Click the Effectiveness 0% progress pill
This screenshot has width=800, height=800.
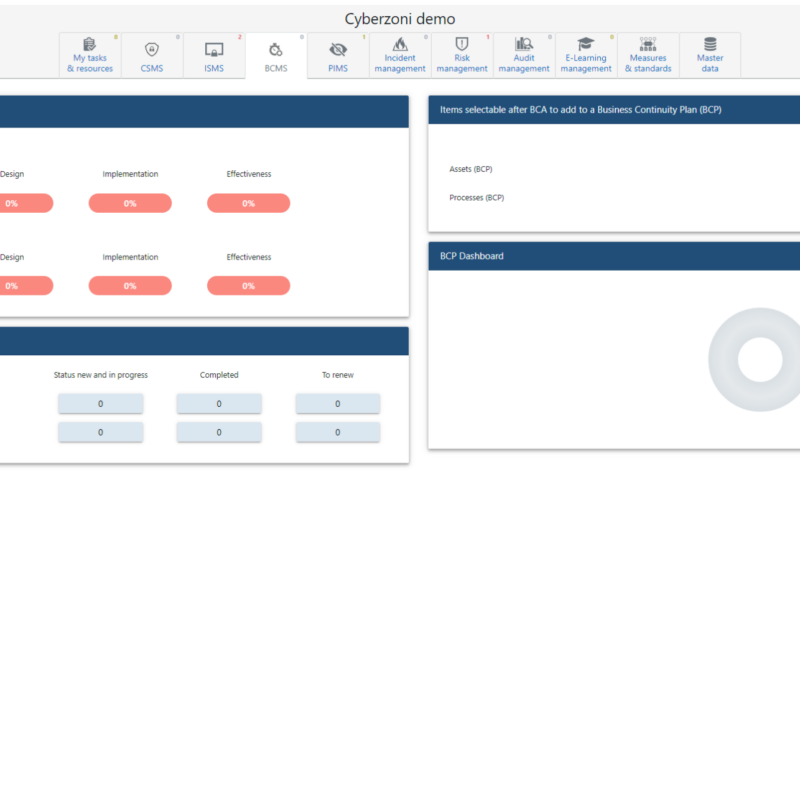pos(248,203)
